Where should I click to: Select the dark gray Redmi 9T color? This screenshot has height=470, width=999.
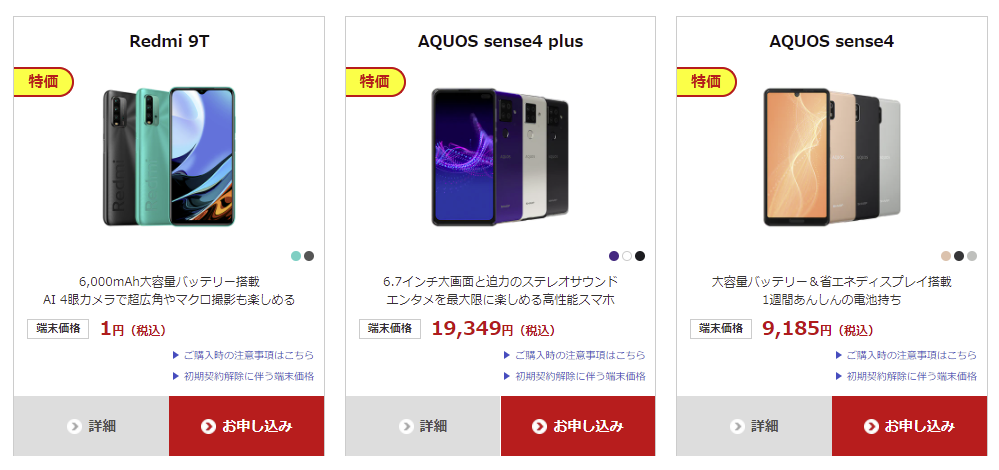(x=309, y=256)
